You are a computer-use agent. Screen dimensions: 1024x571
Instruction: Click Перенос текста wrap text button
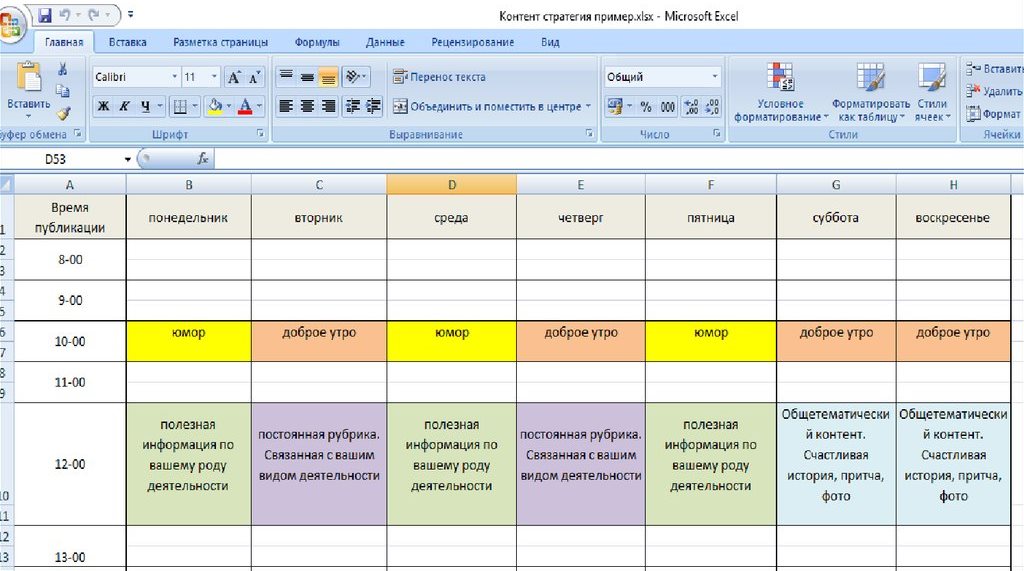click(x=440, y=77)
